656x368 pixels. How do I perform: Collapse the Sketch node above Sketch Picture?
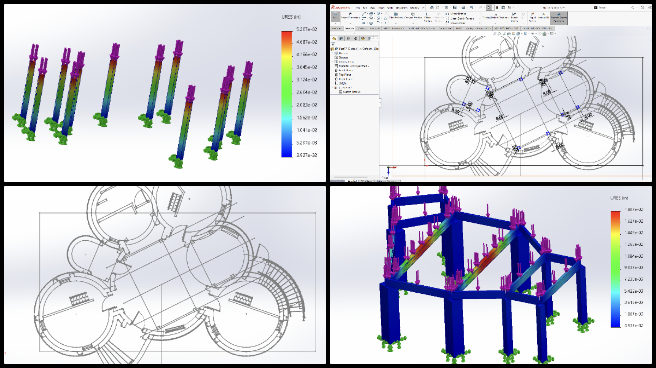[x=333, y=87]
